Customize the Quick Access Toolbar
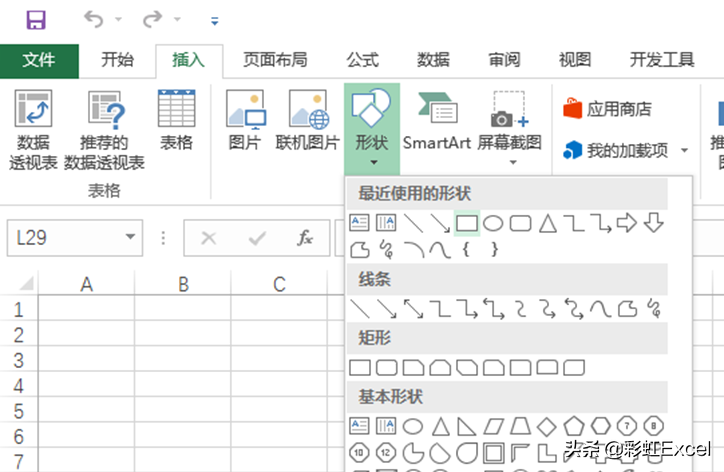724x472 pixels. [x=215, y=21]
